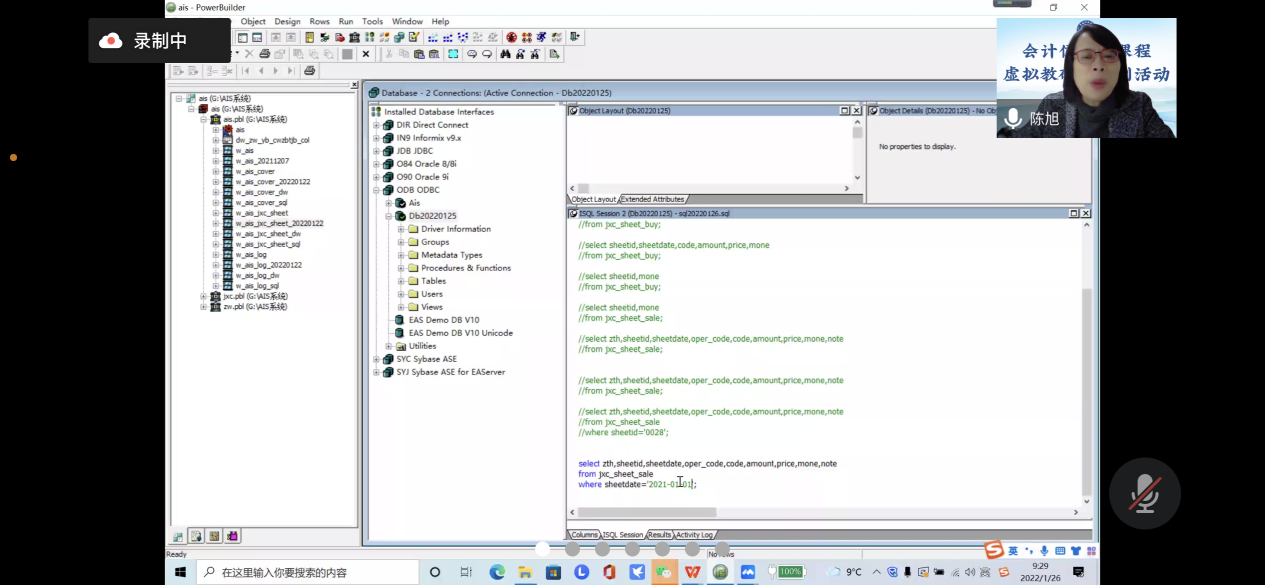Select w_ais_jxc_sheet_sql in the system tree
The image size is (1265, 585).
[267, 244]
